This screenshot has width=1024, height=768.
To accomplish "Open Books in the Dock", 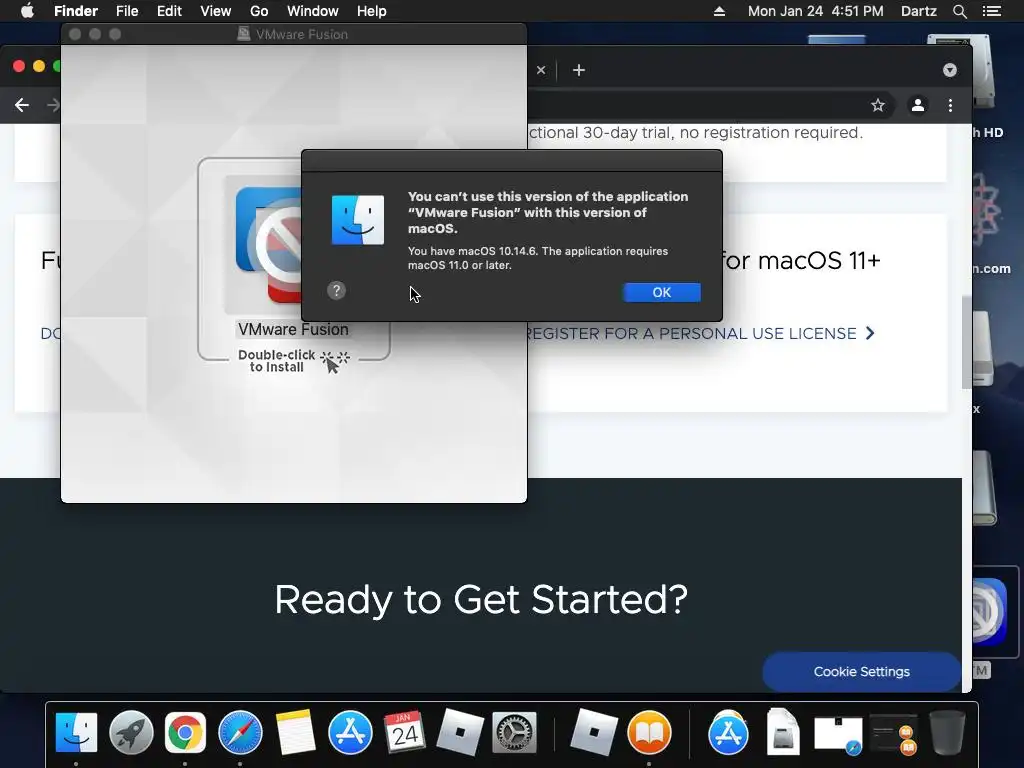I will tap(649, 732).
